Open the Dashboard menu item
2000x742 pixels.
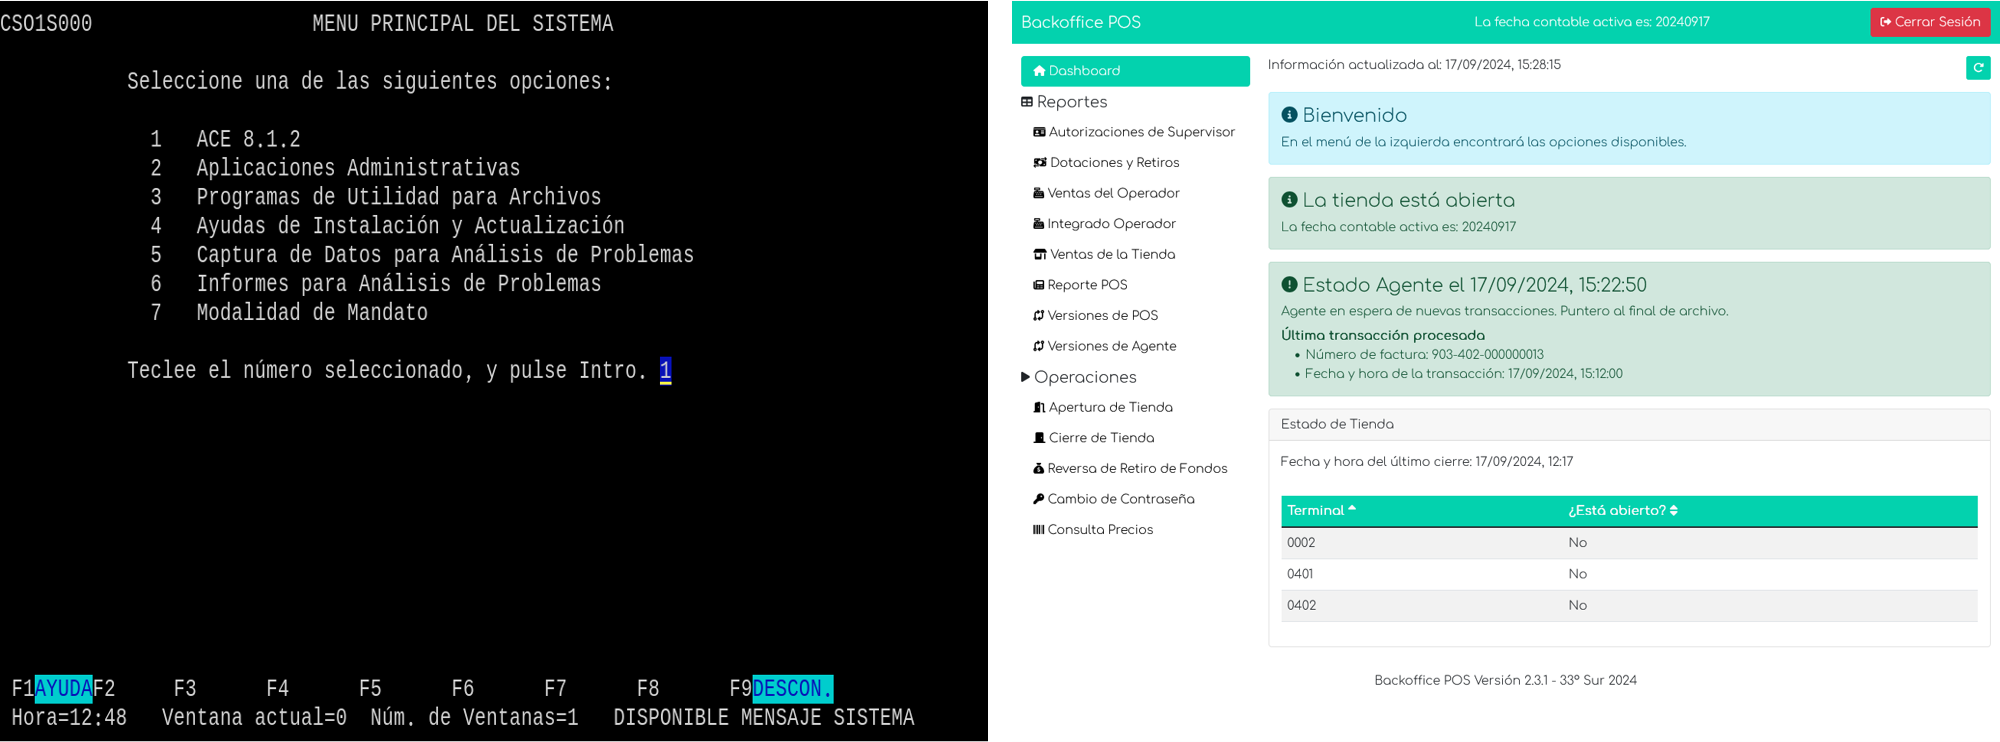(1135, 71)
